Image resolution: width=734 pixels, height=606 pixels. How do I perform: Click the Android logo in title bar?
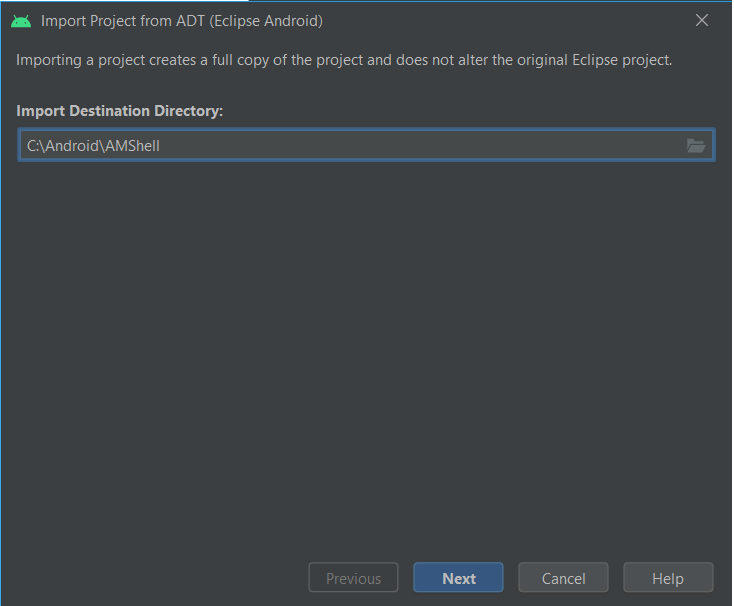point(21,20)
